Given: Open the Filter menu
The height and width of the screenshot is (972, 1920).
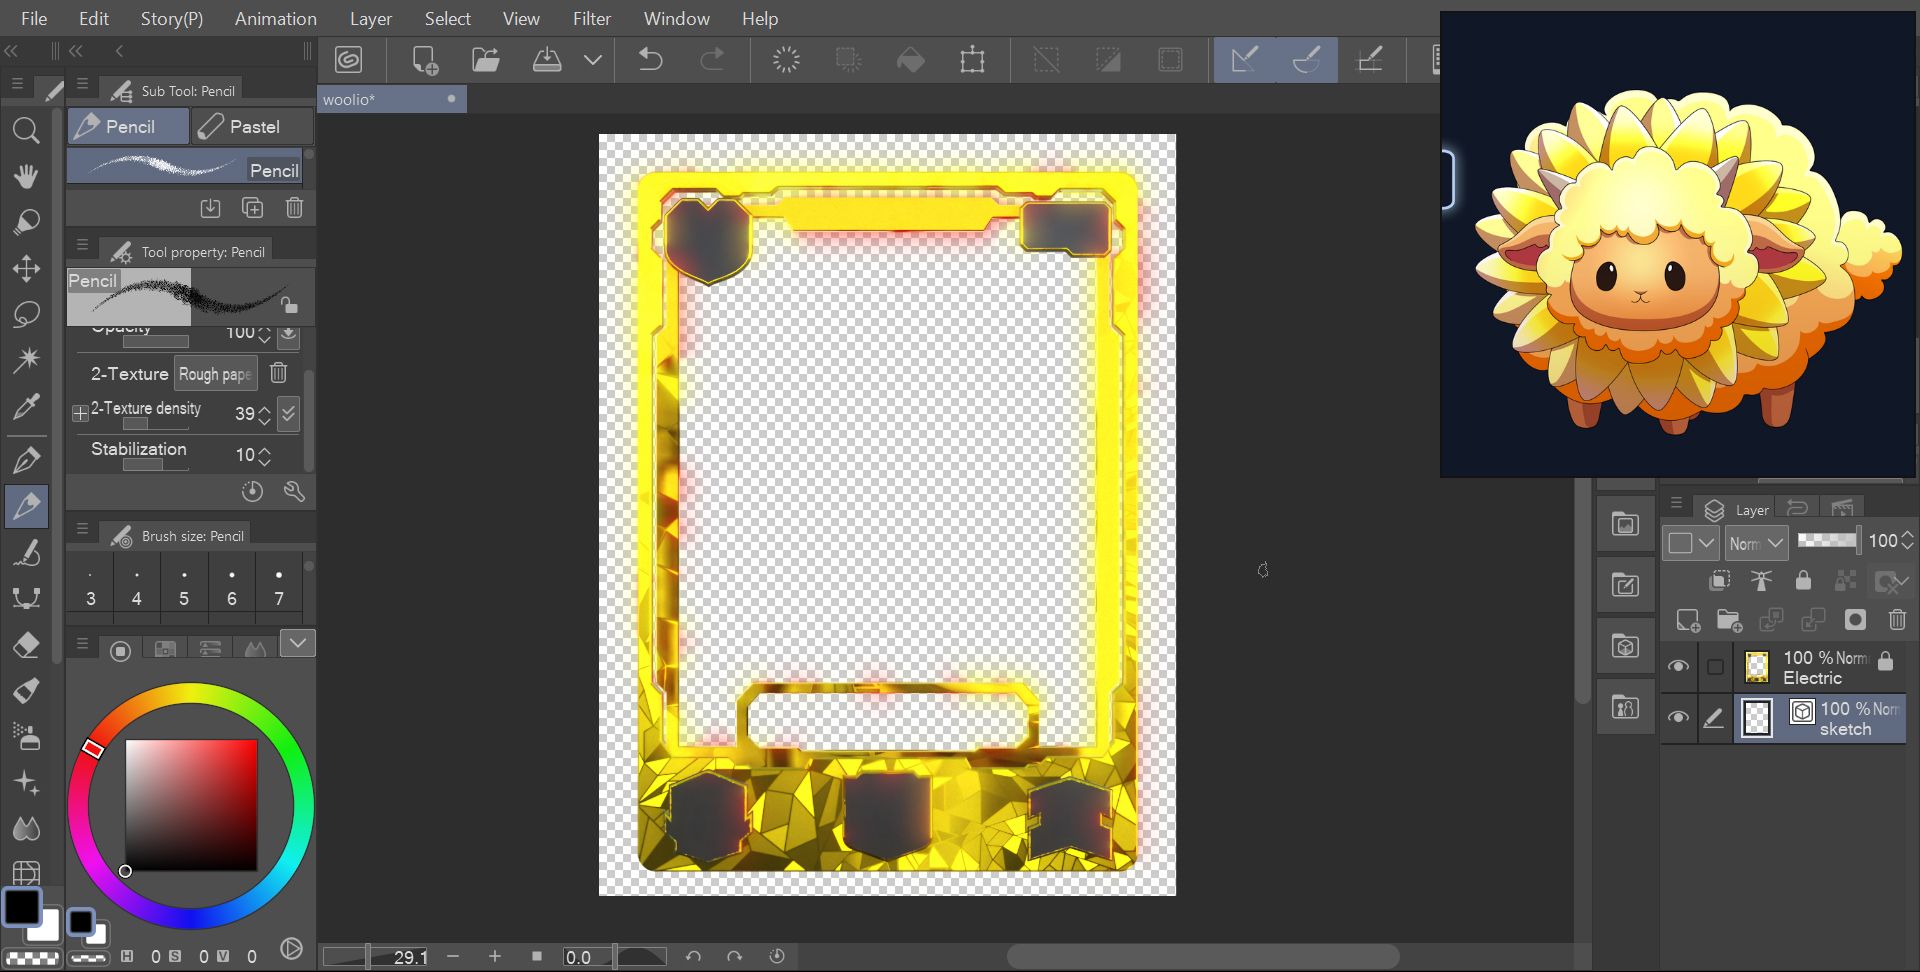Looking at the screenshot, I should click(x=591, y=18).
